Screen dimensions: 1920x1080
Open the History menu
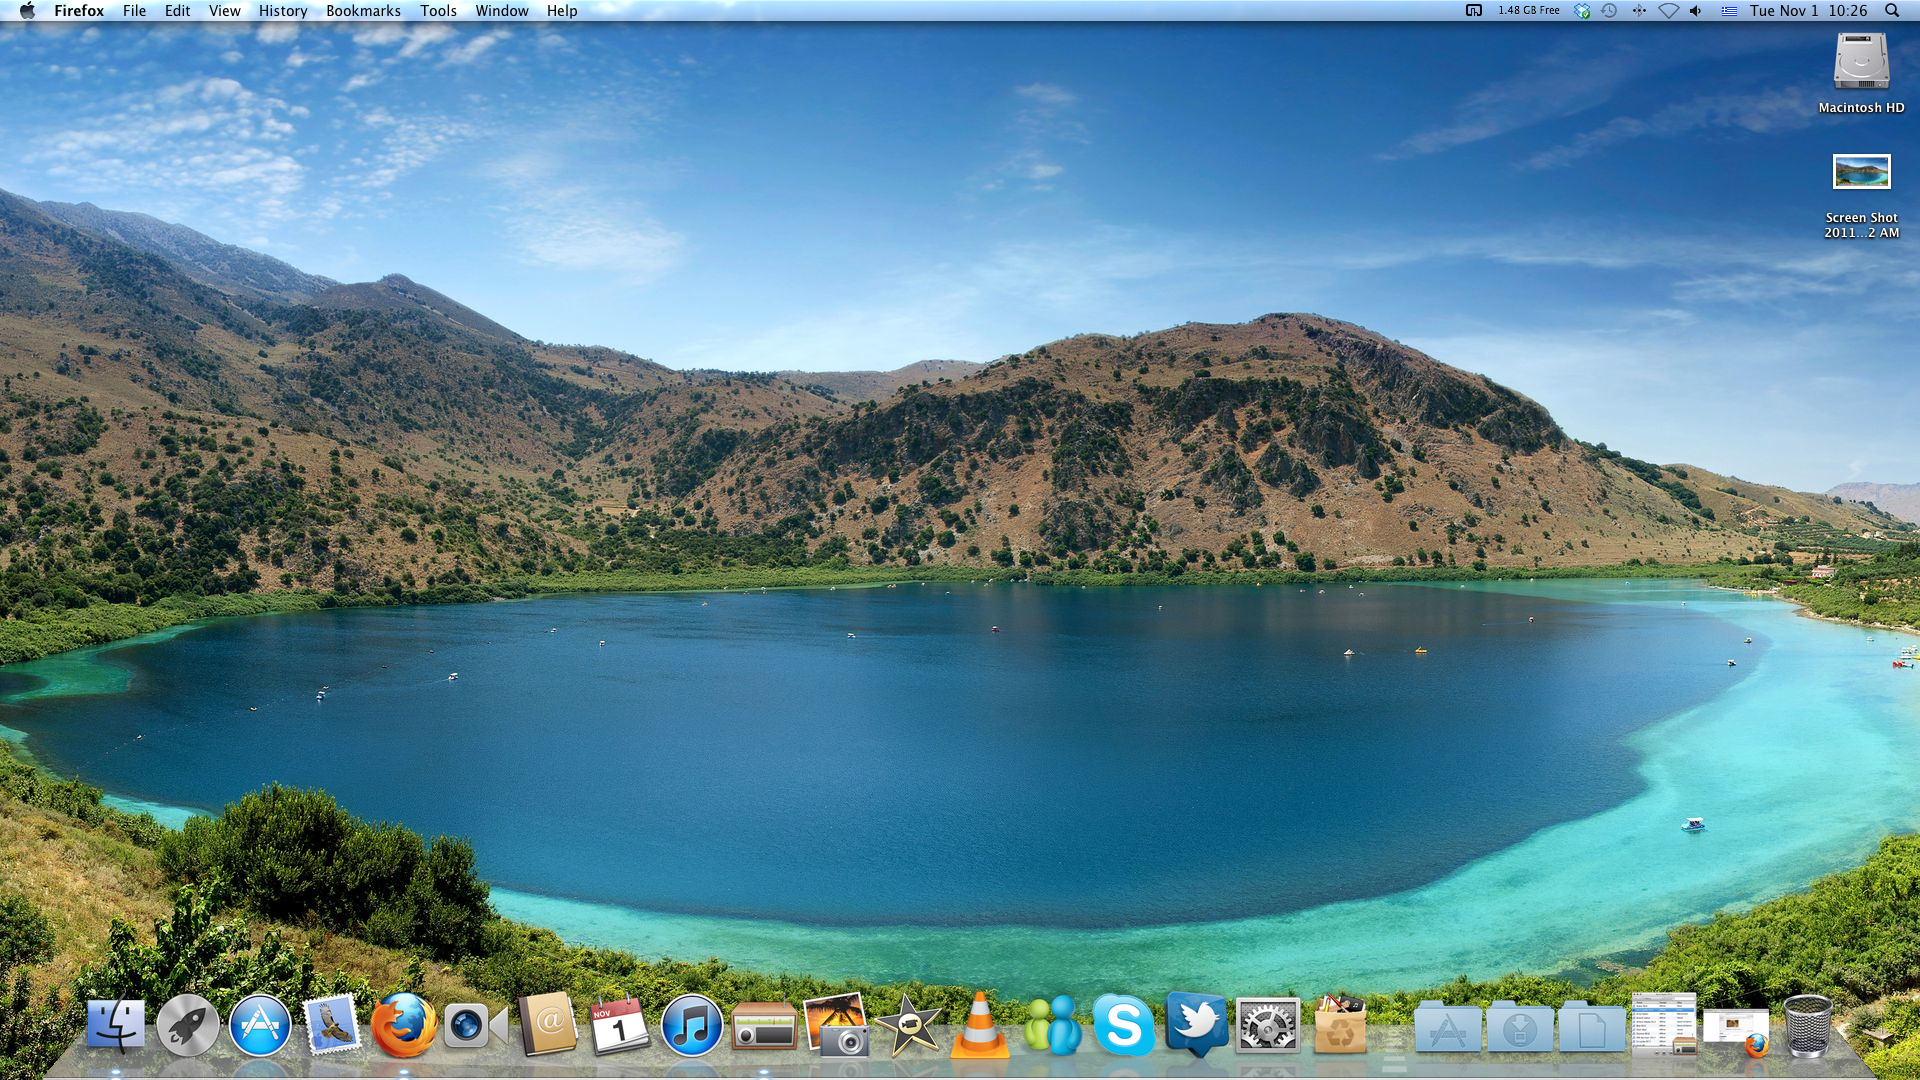283,11
